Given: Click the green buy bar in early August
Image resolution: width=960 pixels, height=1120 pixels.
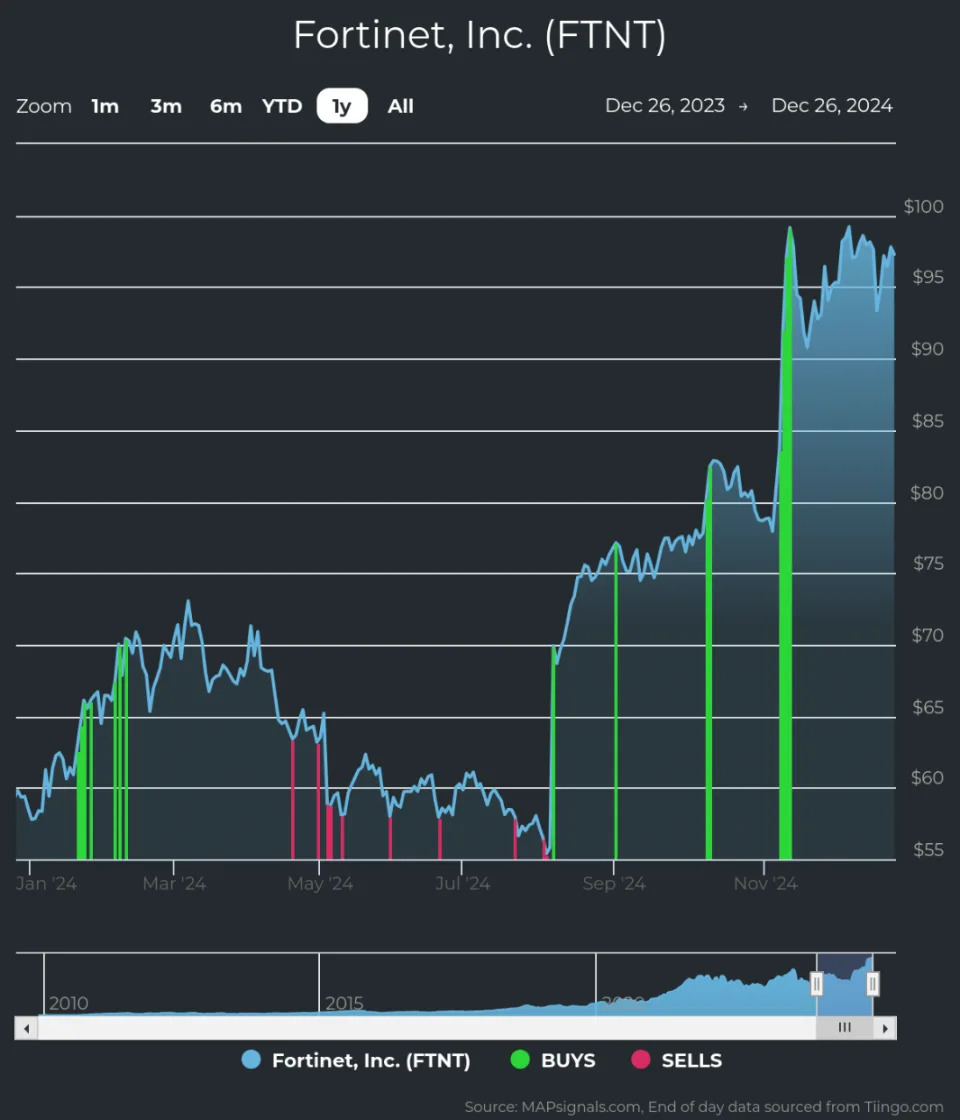Looking at the screenshot, I should [554, 754].
